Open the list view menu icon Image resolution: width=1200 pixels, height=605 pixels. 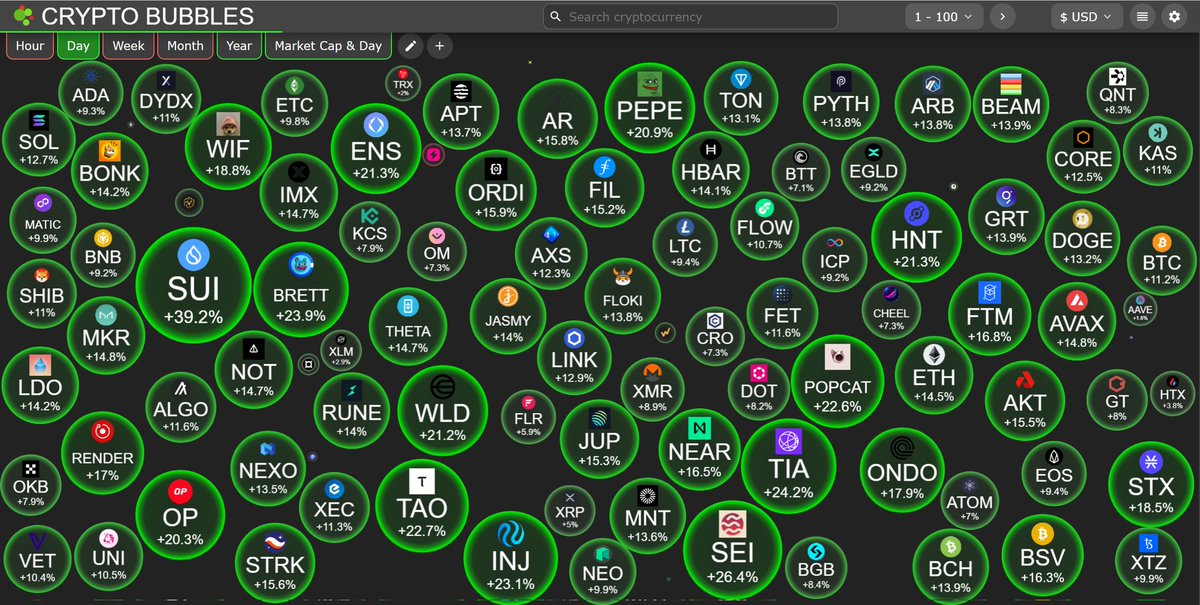click(1143, 17)
